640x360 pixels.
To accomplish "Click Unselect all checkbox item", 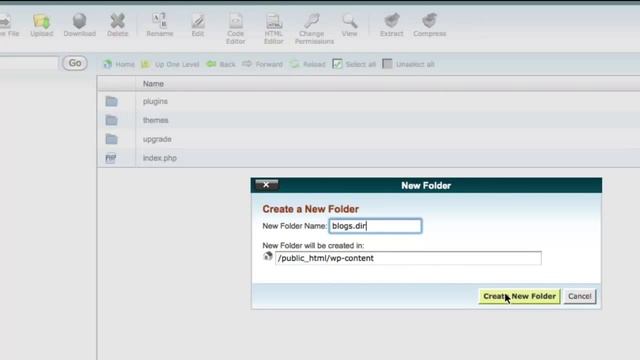I will (408, 64).
